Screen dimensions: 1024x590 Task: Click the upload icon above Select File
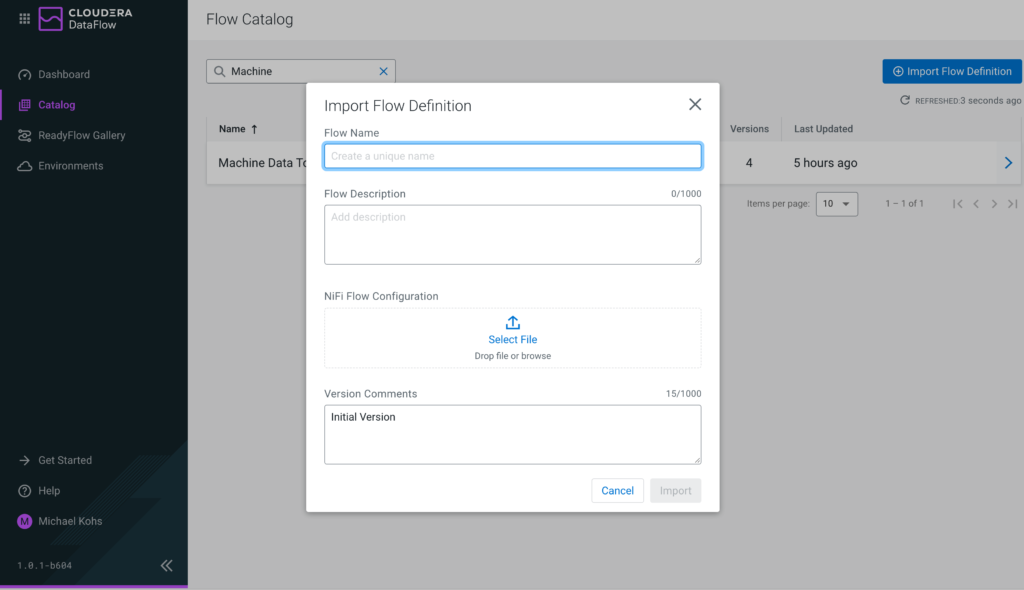pyautogui.click(x=513, y=323)
